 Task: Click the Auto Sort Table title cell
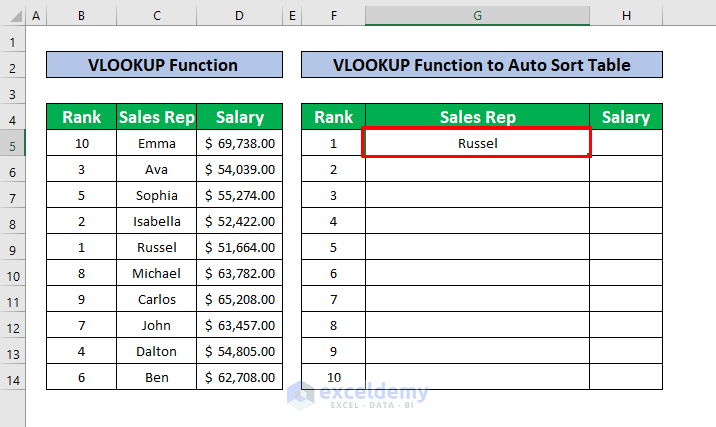click(481, 65)
